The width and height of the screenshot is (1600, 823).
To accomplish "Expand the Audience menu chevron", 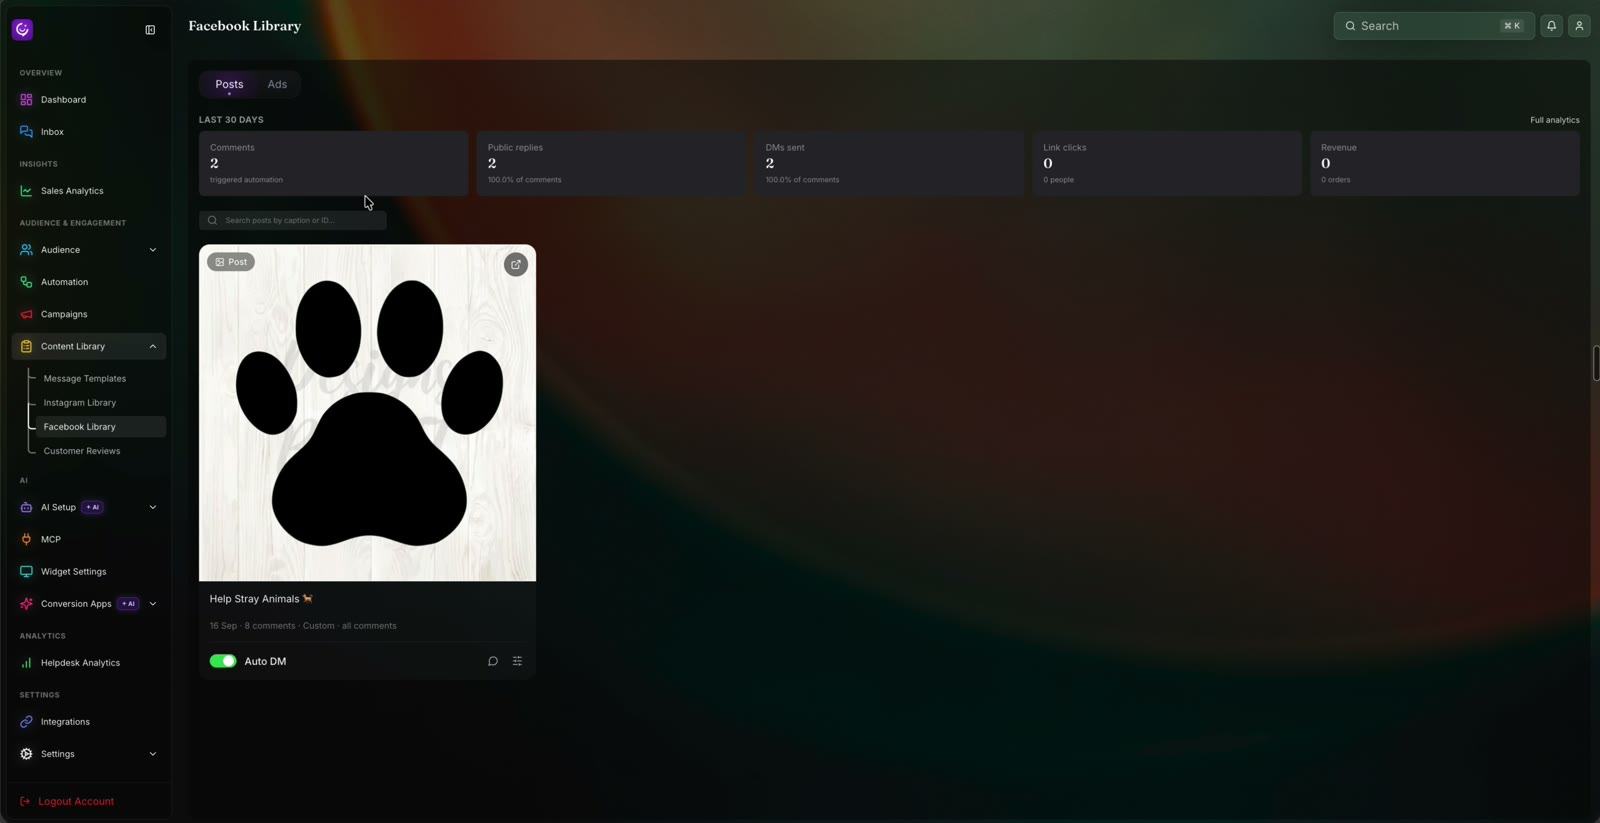I will point(153,250).
